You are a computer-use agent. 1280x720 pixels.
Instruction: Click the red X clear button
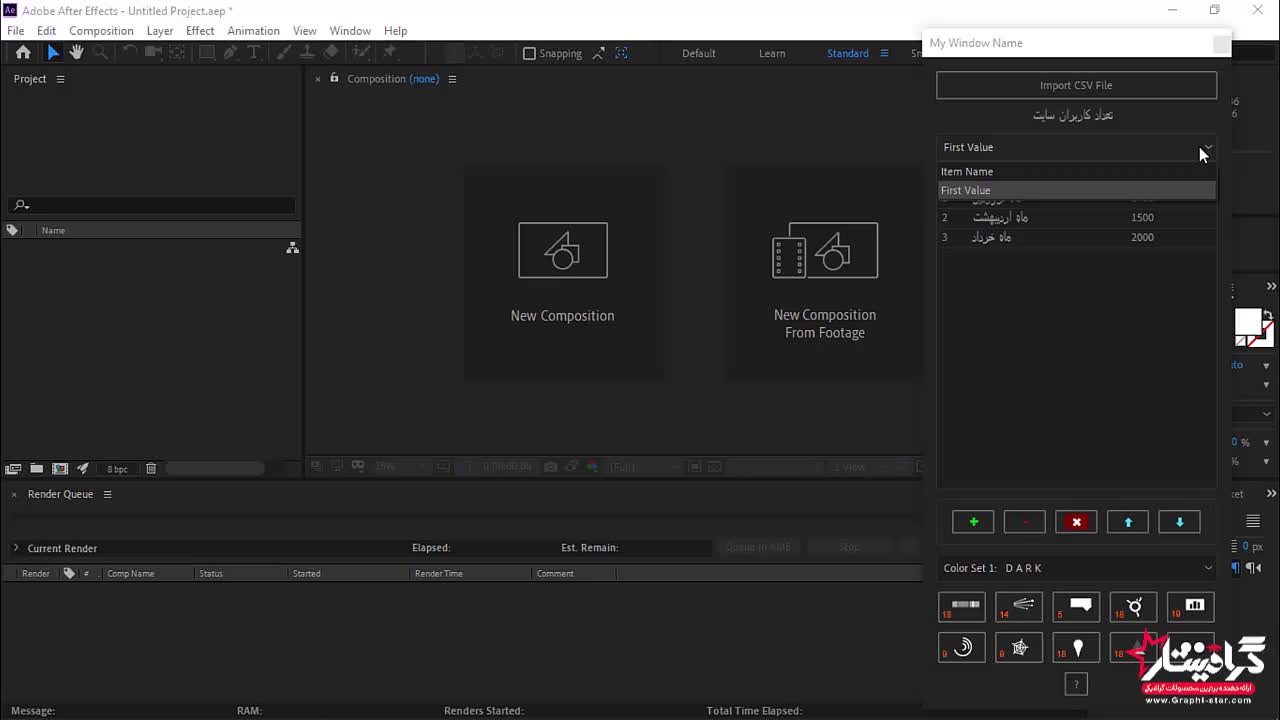click(1076, 522)
